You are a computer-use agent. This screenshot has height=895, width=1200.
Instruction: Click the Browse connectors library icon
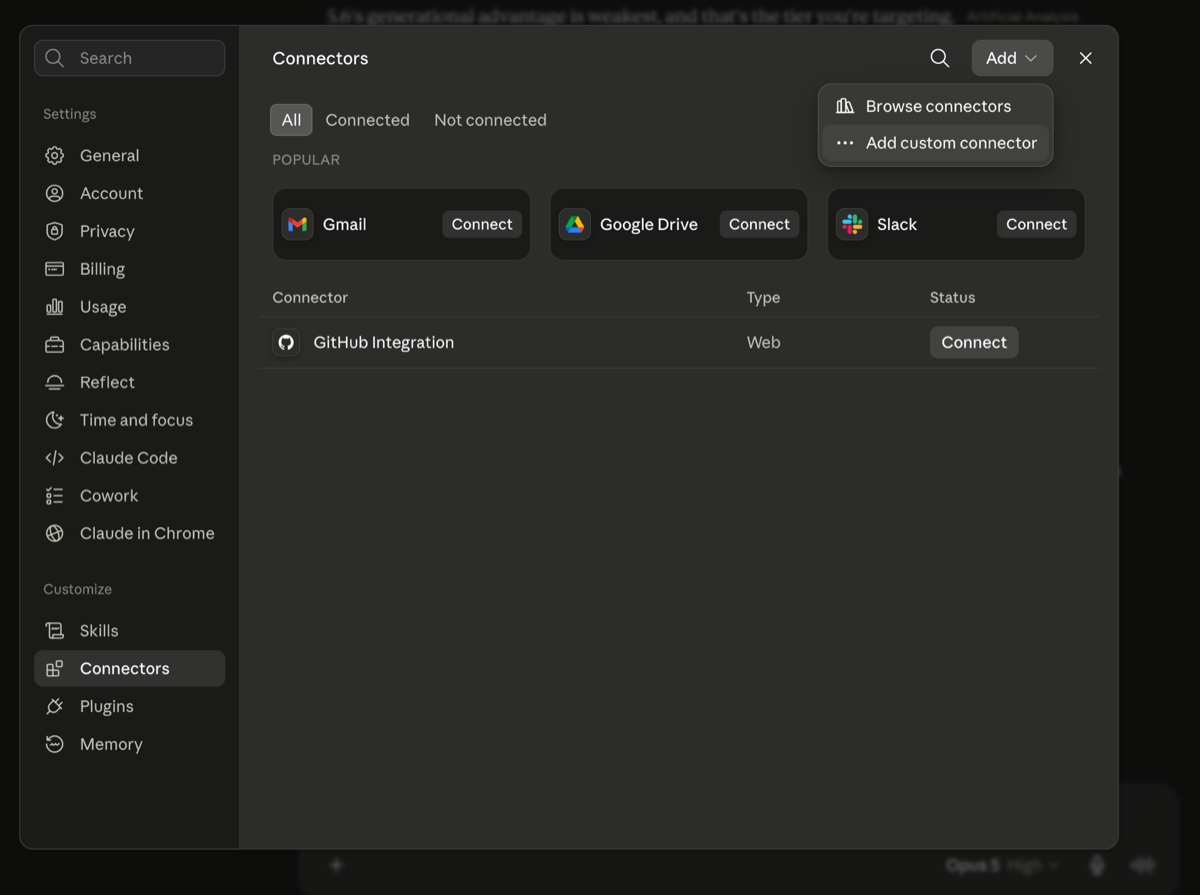[845, 106]
